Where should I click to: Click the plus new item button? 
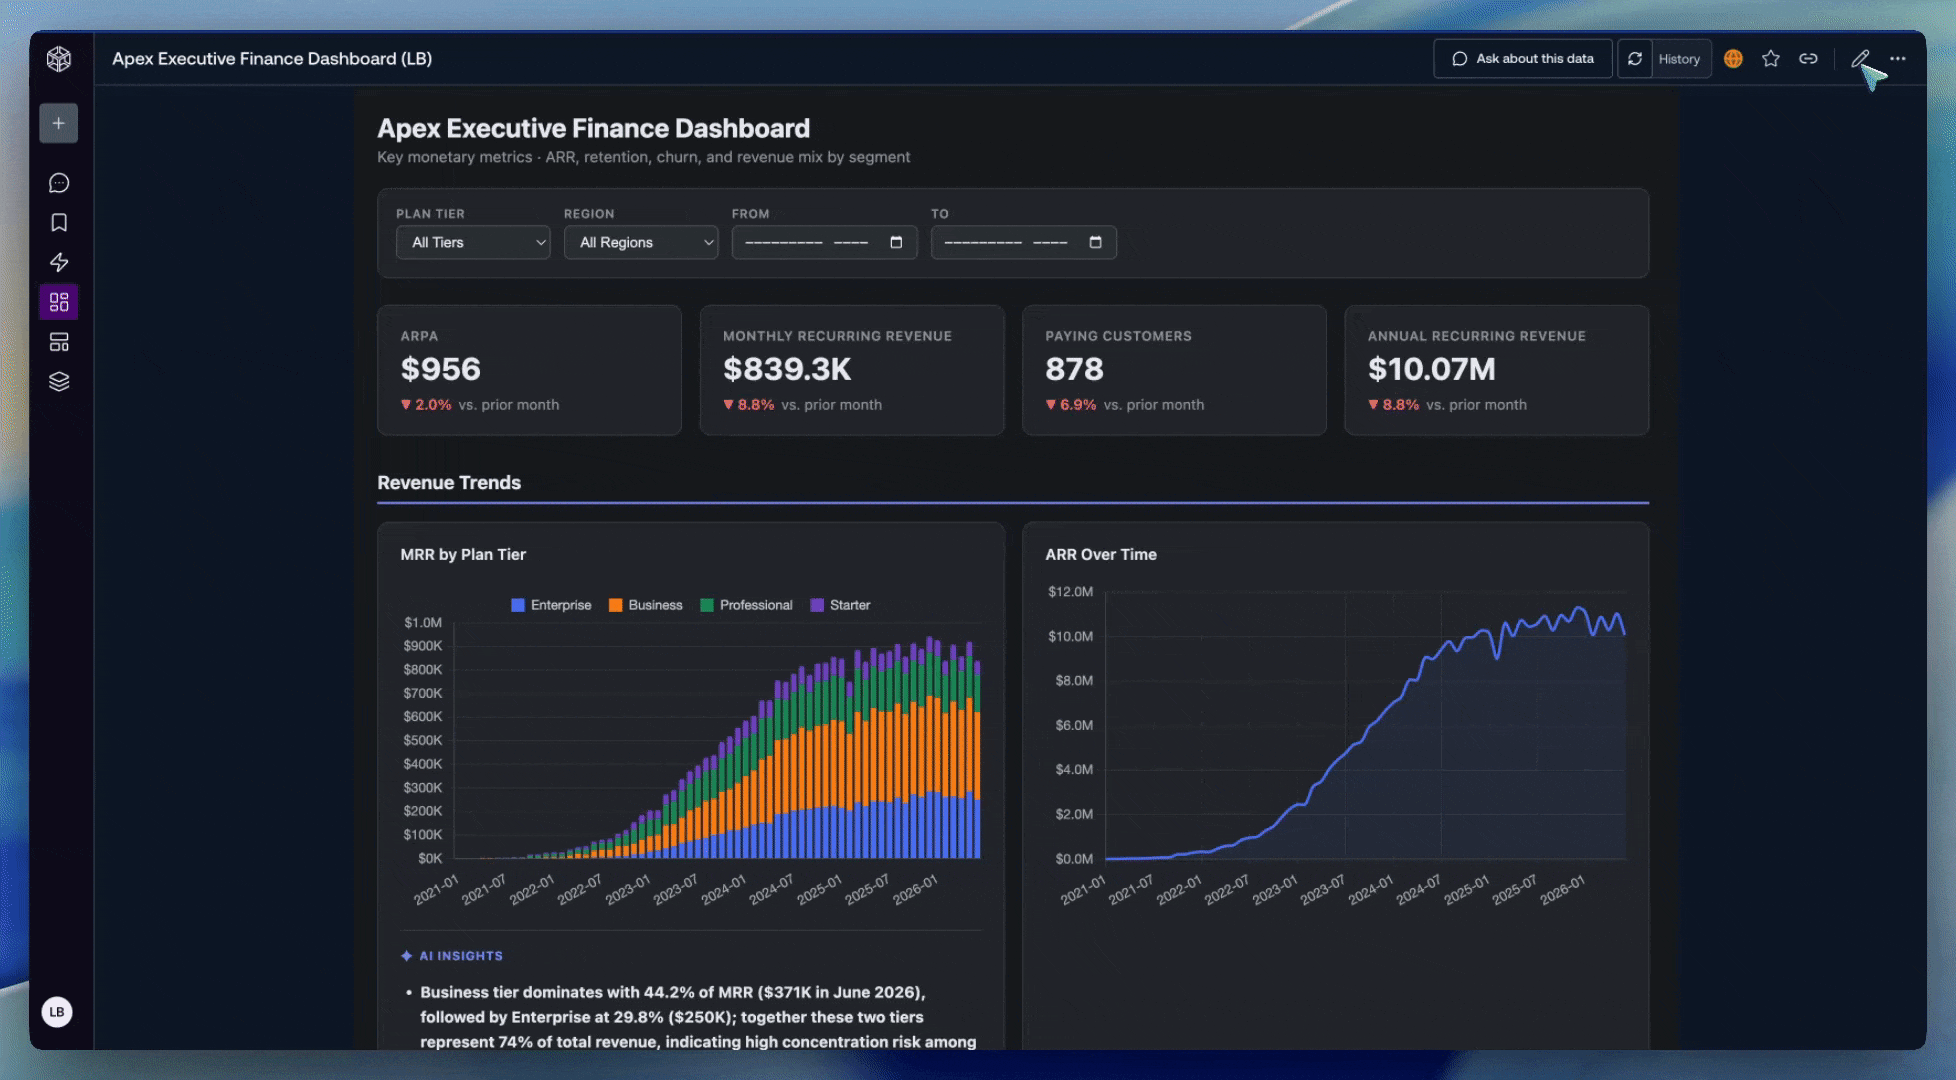[x=59, y=123]
